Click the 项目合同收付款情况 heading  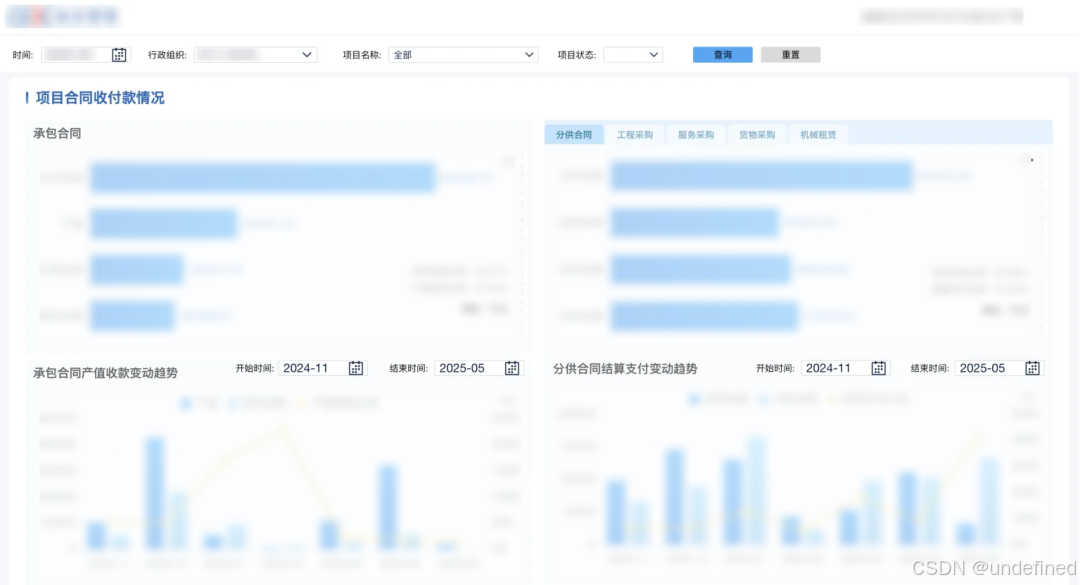click(x=100, y=98)
